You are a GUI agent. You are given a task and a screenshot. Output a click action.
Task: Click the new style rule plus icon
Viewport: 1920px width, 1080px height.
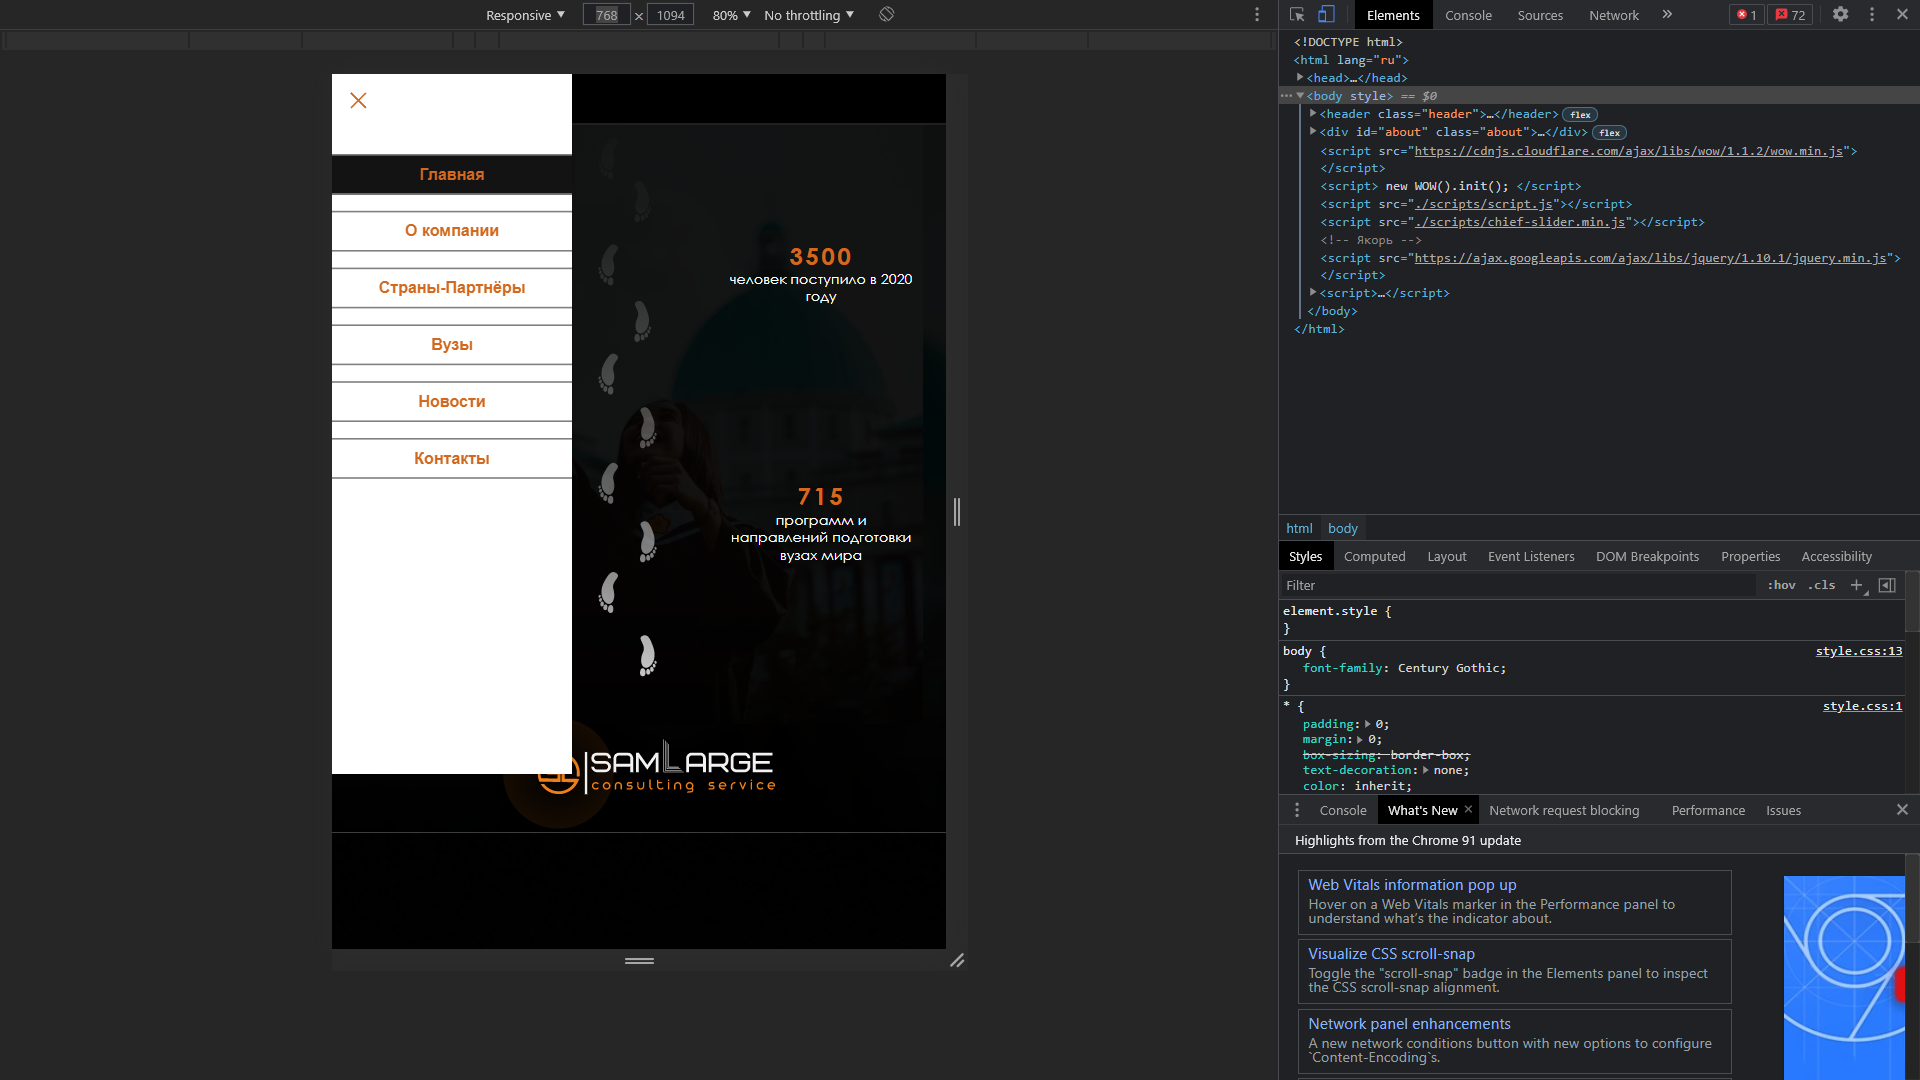1856,586
